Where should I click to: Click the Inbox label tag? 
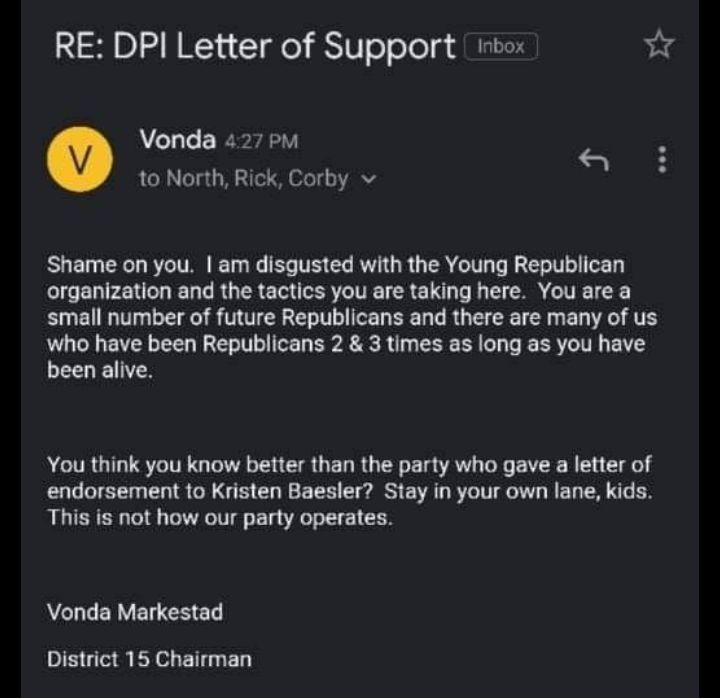pos(501,46)
